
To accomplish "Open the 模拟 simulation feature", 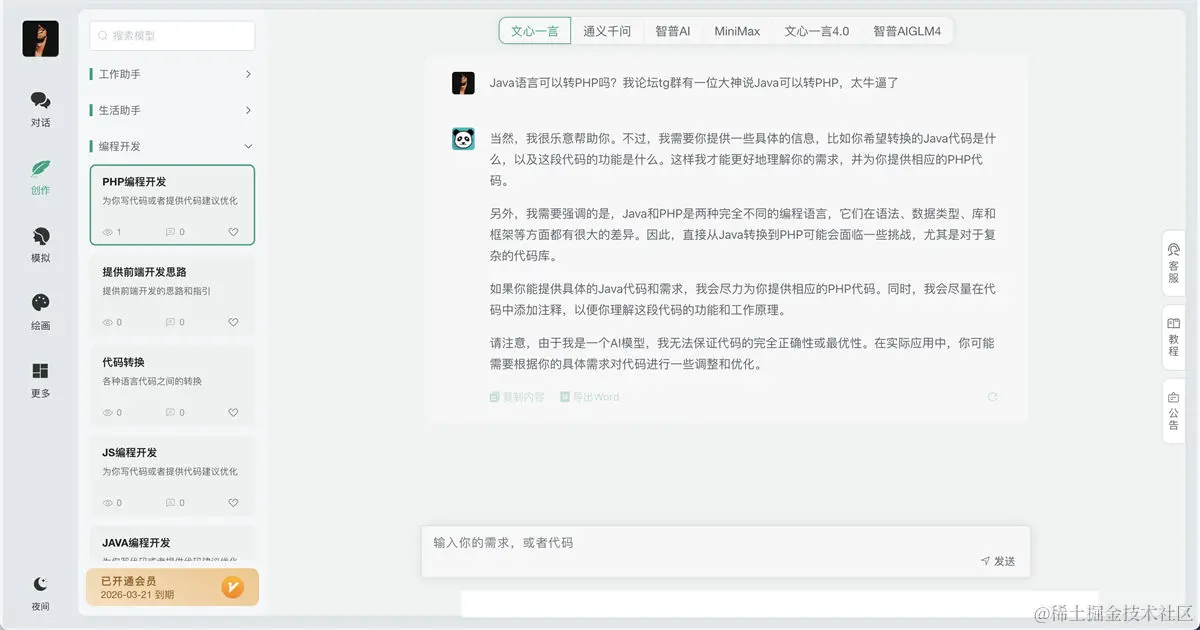I will coord(39,243).
